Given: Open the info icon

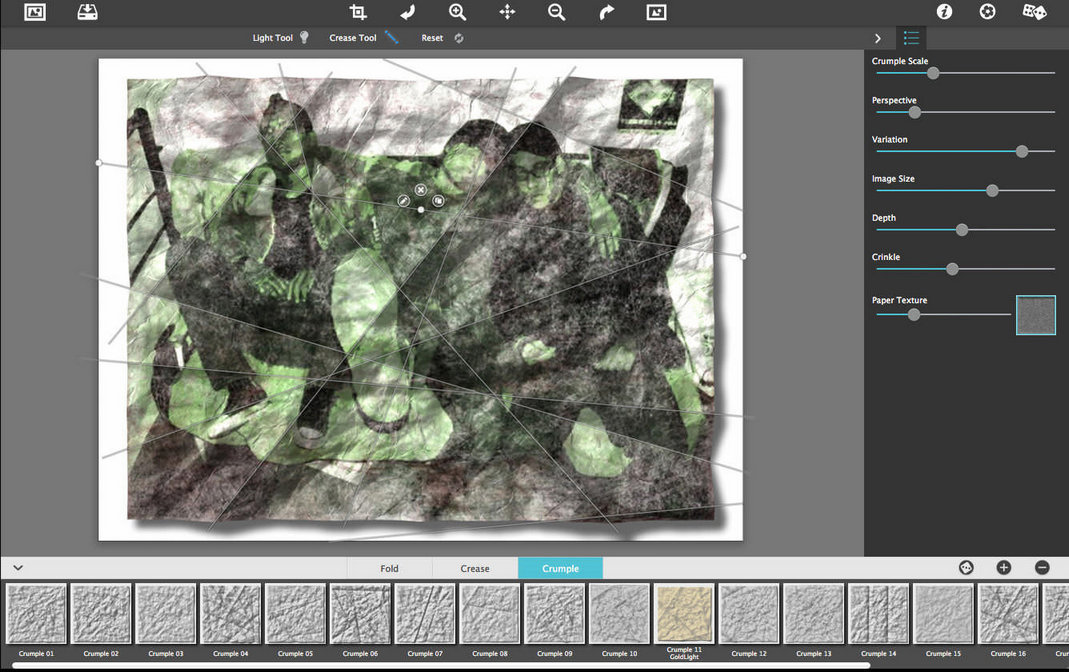Looking at the screenshot, I should (944, 12).
